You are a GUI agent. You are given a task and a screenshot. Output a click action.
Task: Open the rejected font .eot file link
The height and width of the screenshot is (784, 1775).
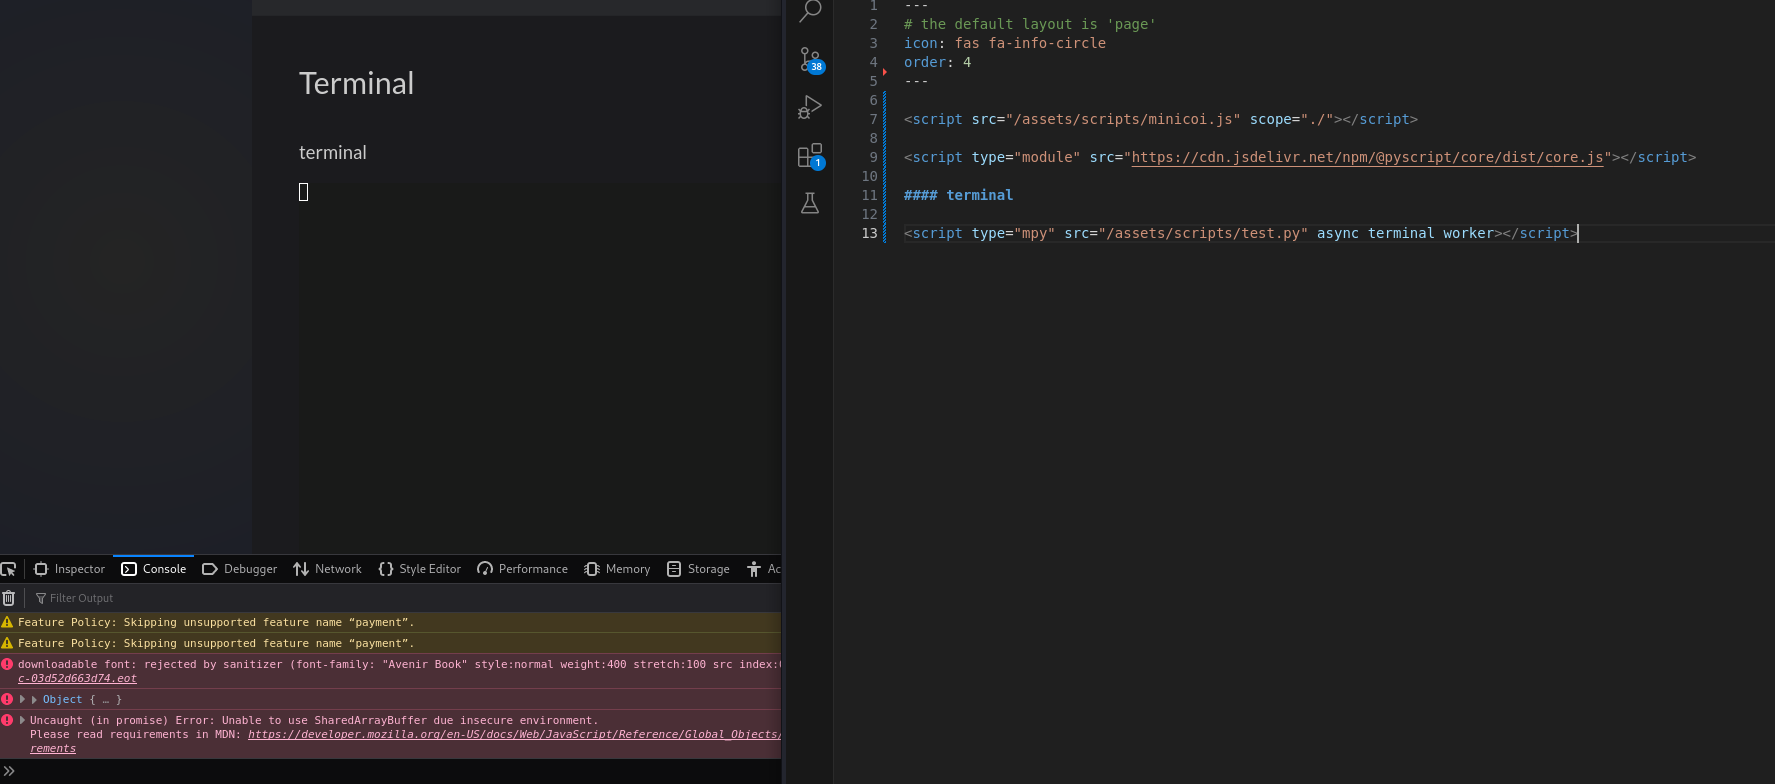point(77,679)
